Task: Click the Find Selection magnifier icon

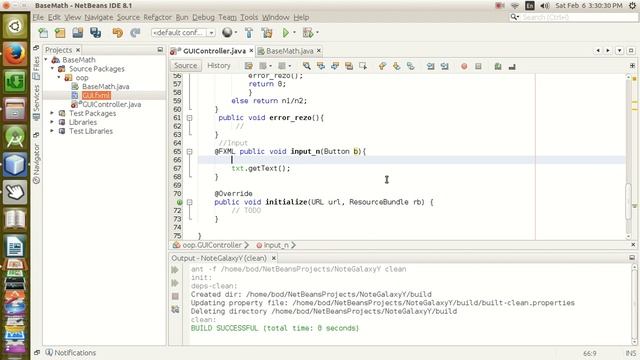Action: pos(307,66)
